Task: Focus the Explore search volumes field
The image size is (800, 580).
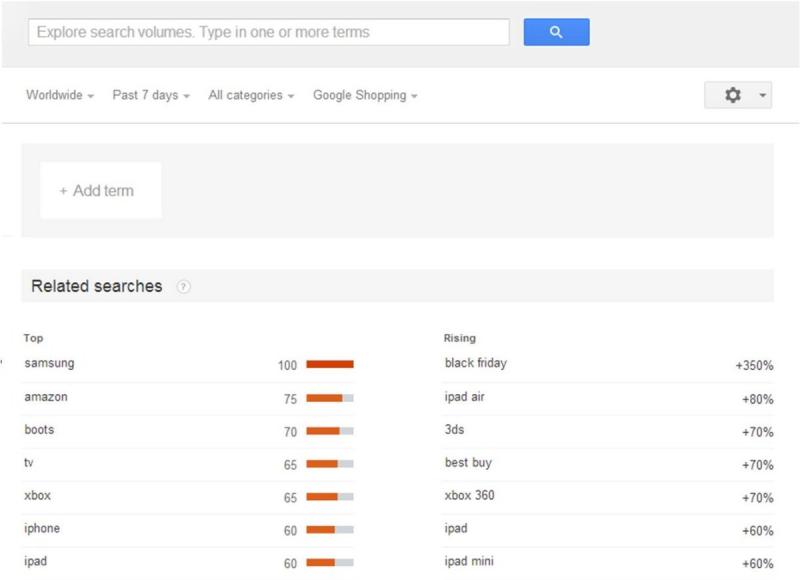Action: click(x=269, y=32)
